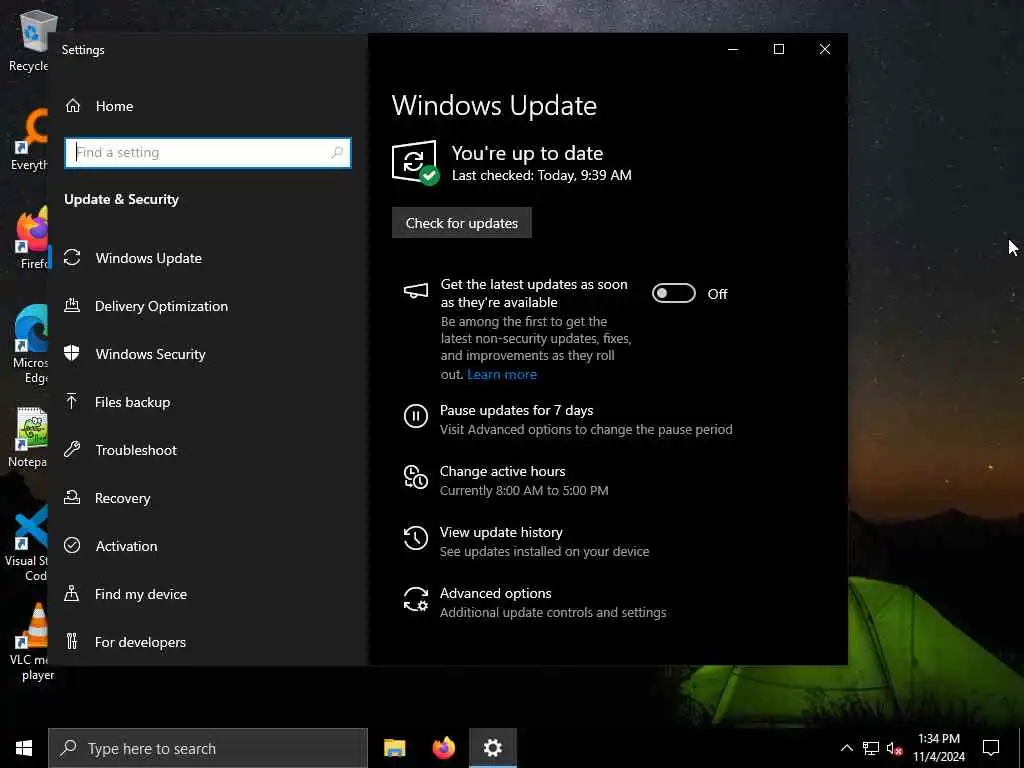Viewport: 1024px width, 768px height.
Task: Click the megaphone icon beside latest updates
Action: (x=416, y=291)
